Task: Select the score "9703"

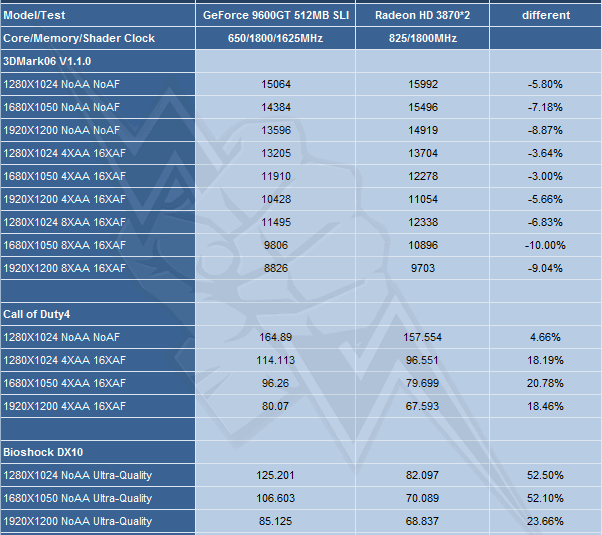Action: click(x=422, y=268)
